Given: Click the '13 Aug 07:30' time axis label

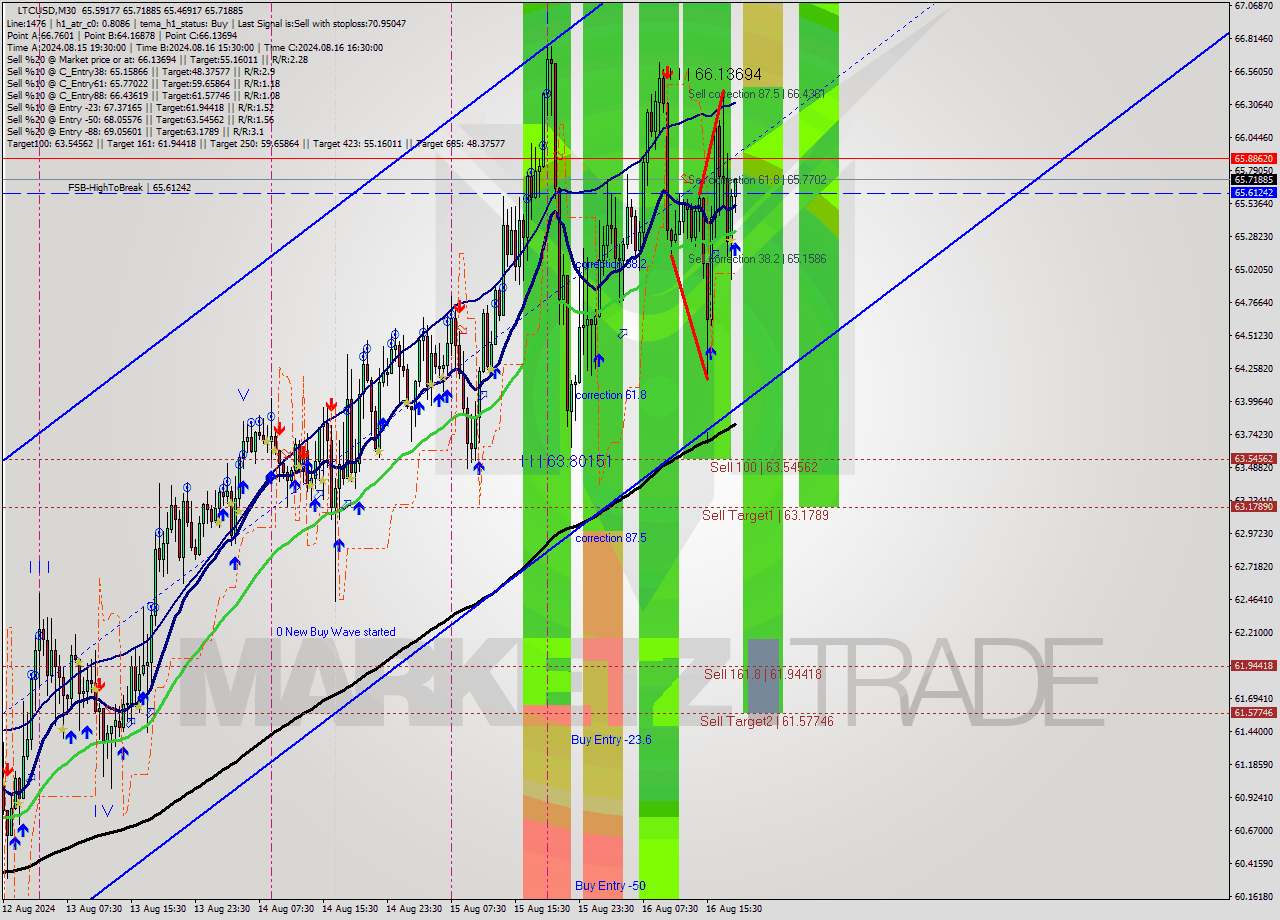Looking at the screenshot, I should (94, 909).
